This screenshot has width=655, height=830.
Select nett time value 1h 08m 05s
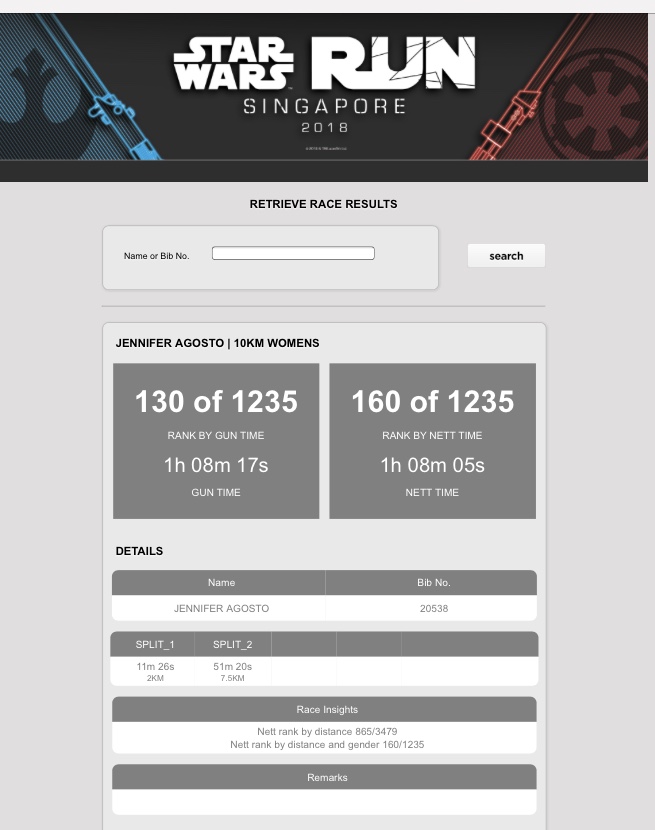click(x=433, y=465)
